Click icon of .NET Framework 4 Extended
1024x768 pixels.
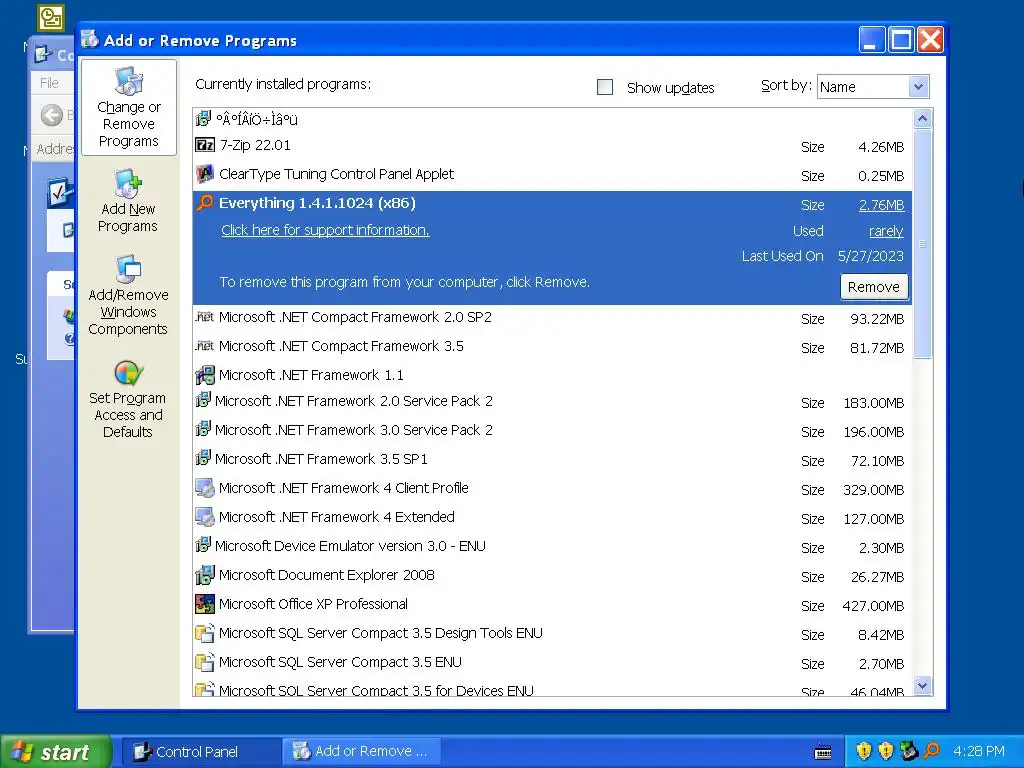[205, 517]
